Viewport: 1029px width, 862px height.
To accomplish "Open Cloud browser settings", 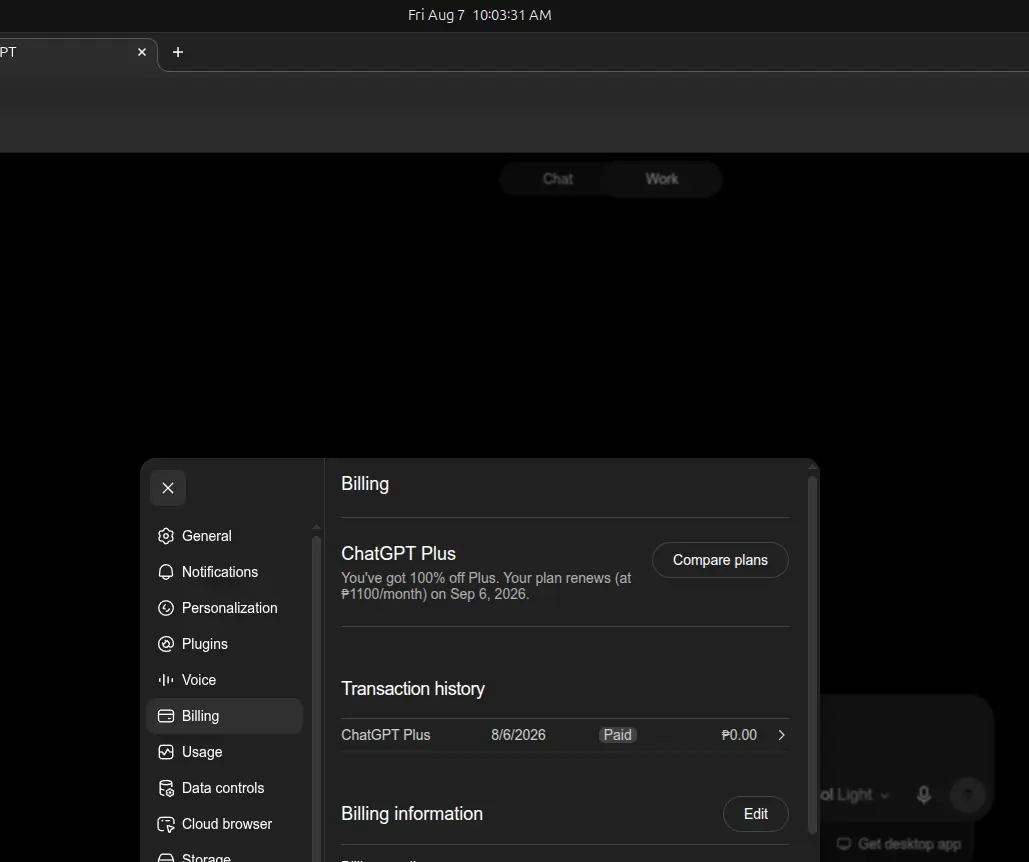I will point(224,825).
